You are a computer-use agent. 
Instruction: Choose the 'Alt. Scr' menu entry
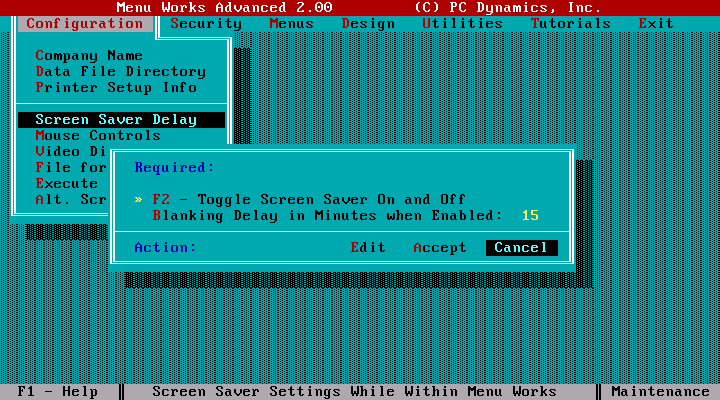pos(71,200)
